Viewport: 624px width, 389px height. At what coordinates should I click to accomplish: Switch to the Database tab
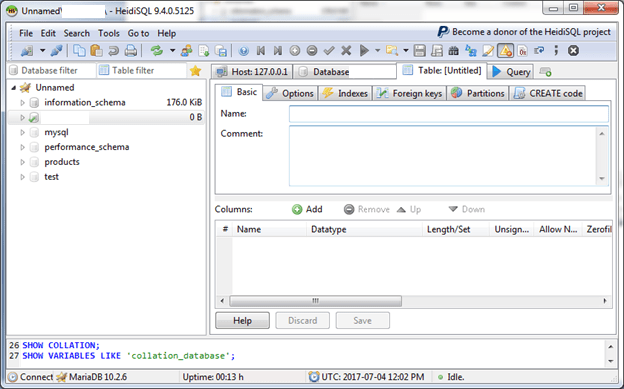345,72
